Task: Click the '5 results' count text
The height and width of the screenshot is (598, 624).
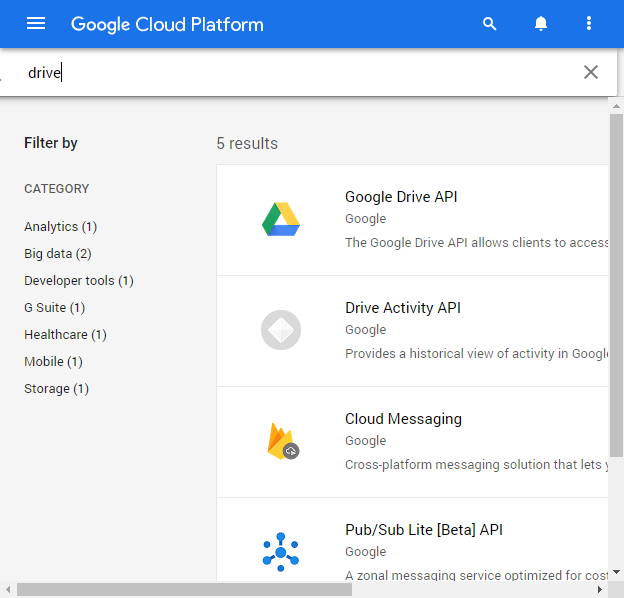Action: (x=247, y=144)
